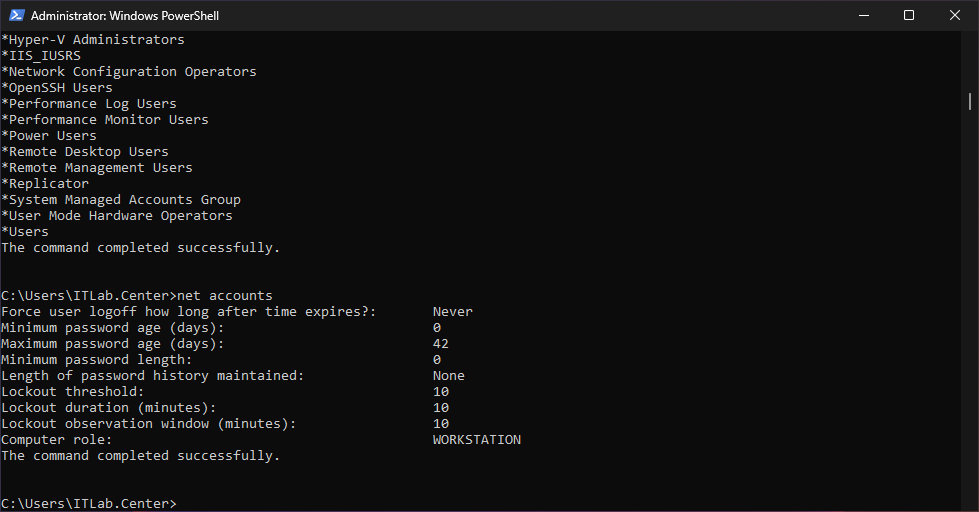Click the "*Remote Desktop Users" line
The image size is (979, 512).
85,152
